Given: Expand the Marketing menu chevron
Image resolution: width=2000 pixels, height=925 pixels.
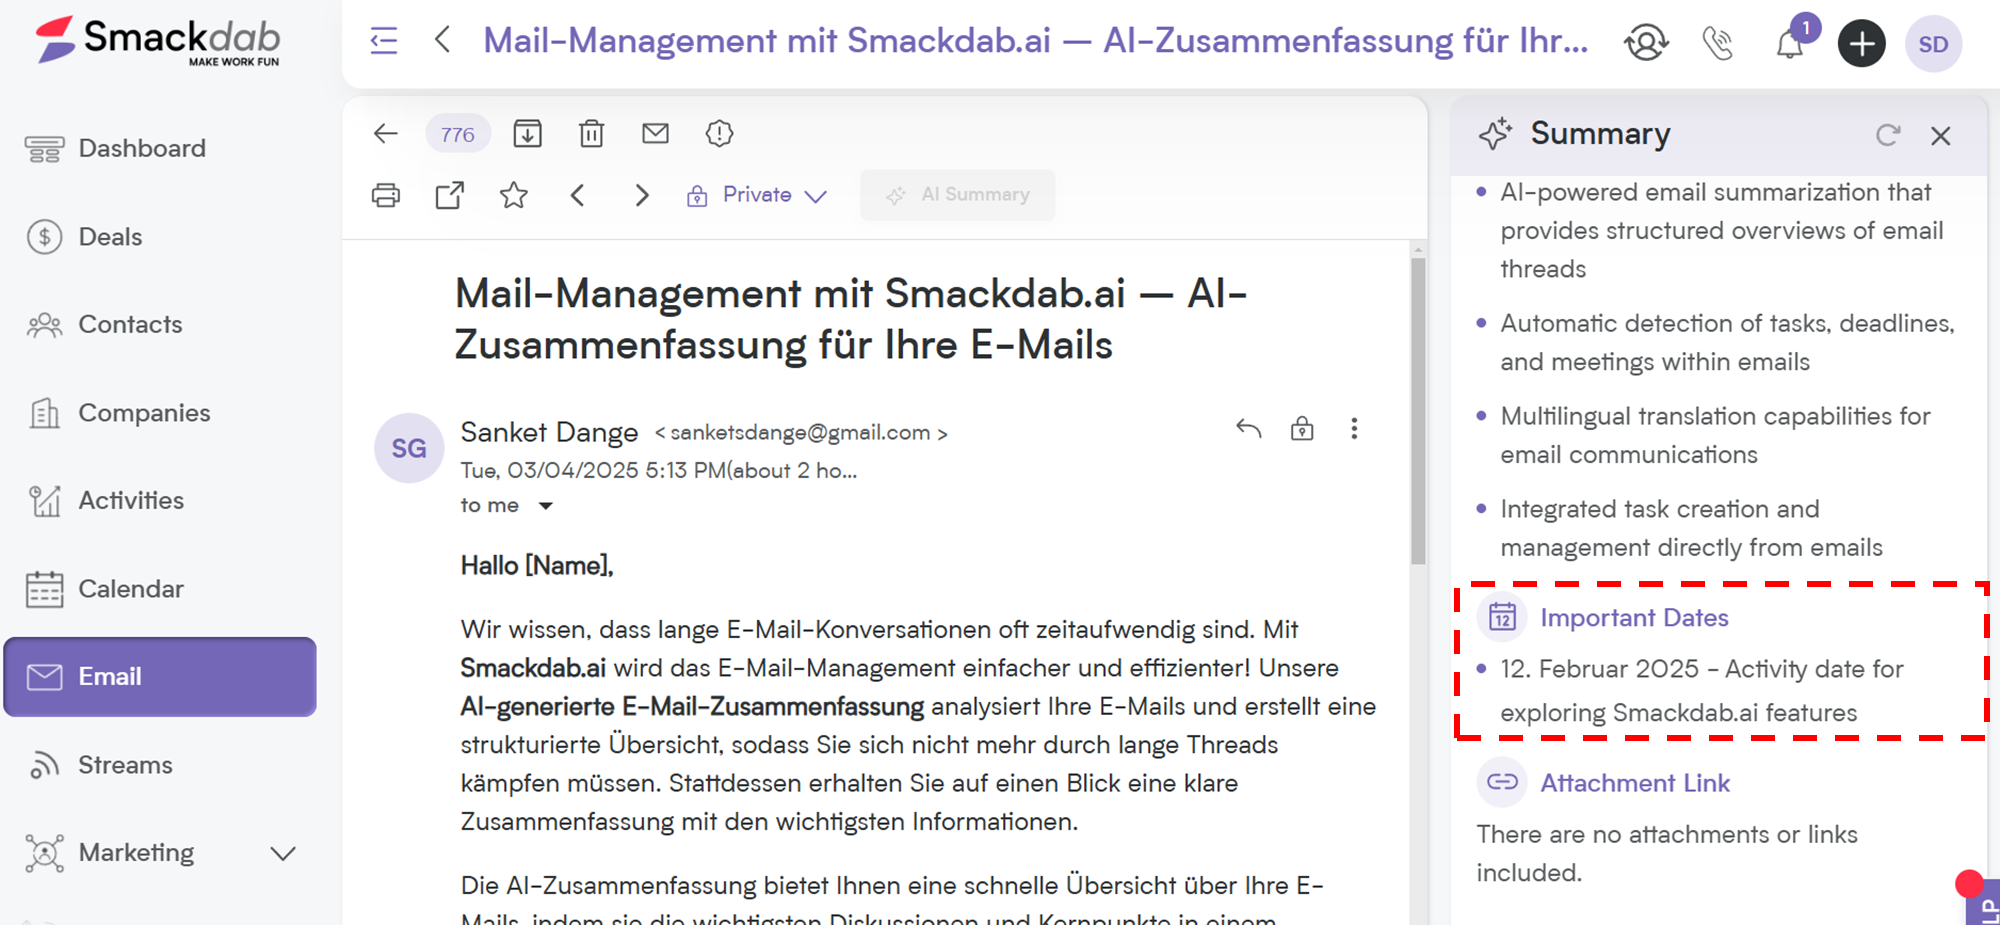Looking at the screenshot, I should 283,853.
